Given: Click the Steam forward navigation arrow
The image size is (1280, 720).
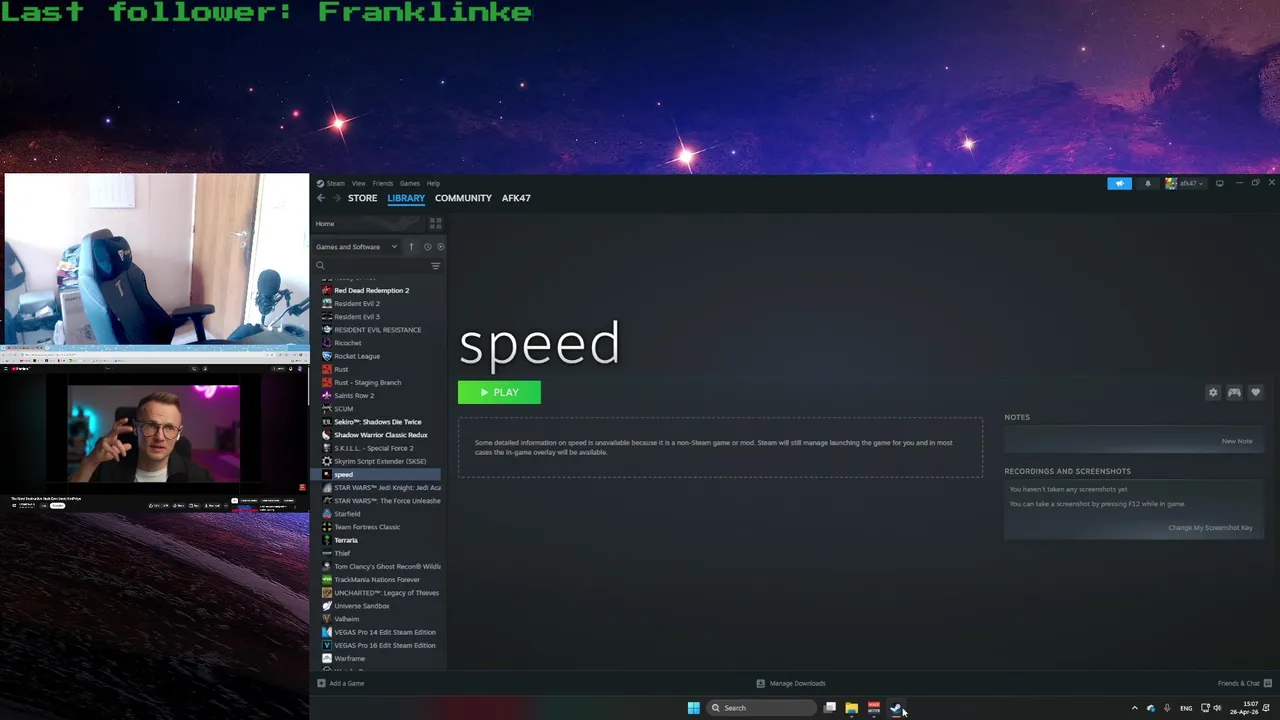Looking at the screenshot, I should pos(336,198).
